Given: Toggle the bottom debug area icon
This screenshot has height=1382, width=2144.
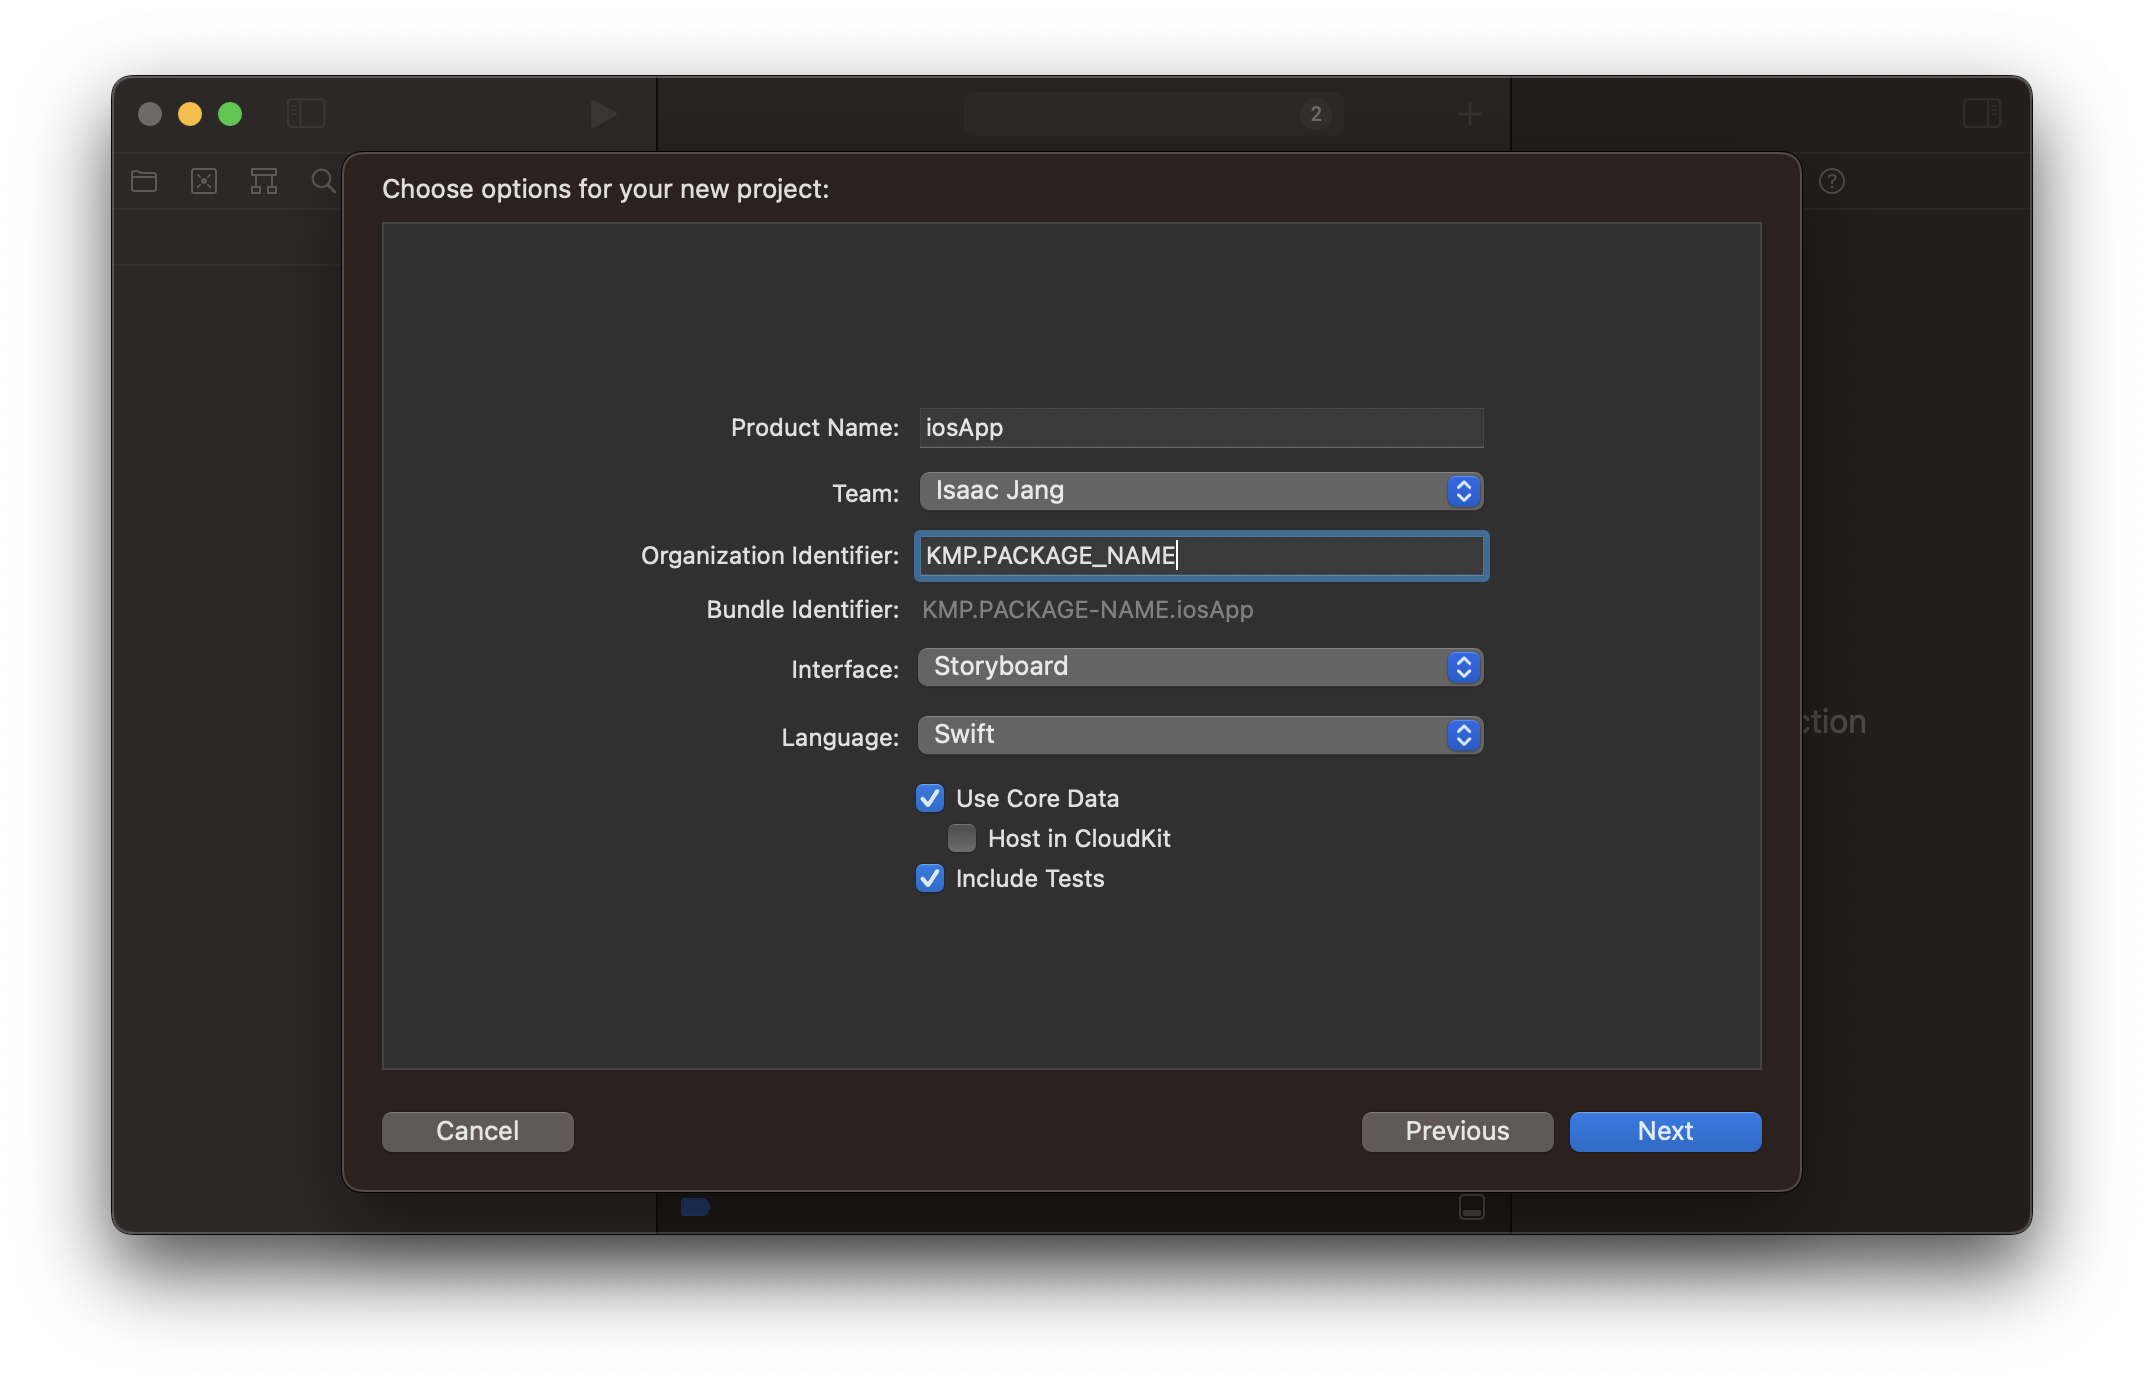Looking at the screenshot, I should pyautogui.click(x=1471, y=1207).
